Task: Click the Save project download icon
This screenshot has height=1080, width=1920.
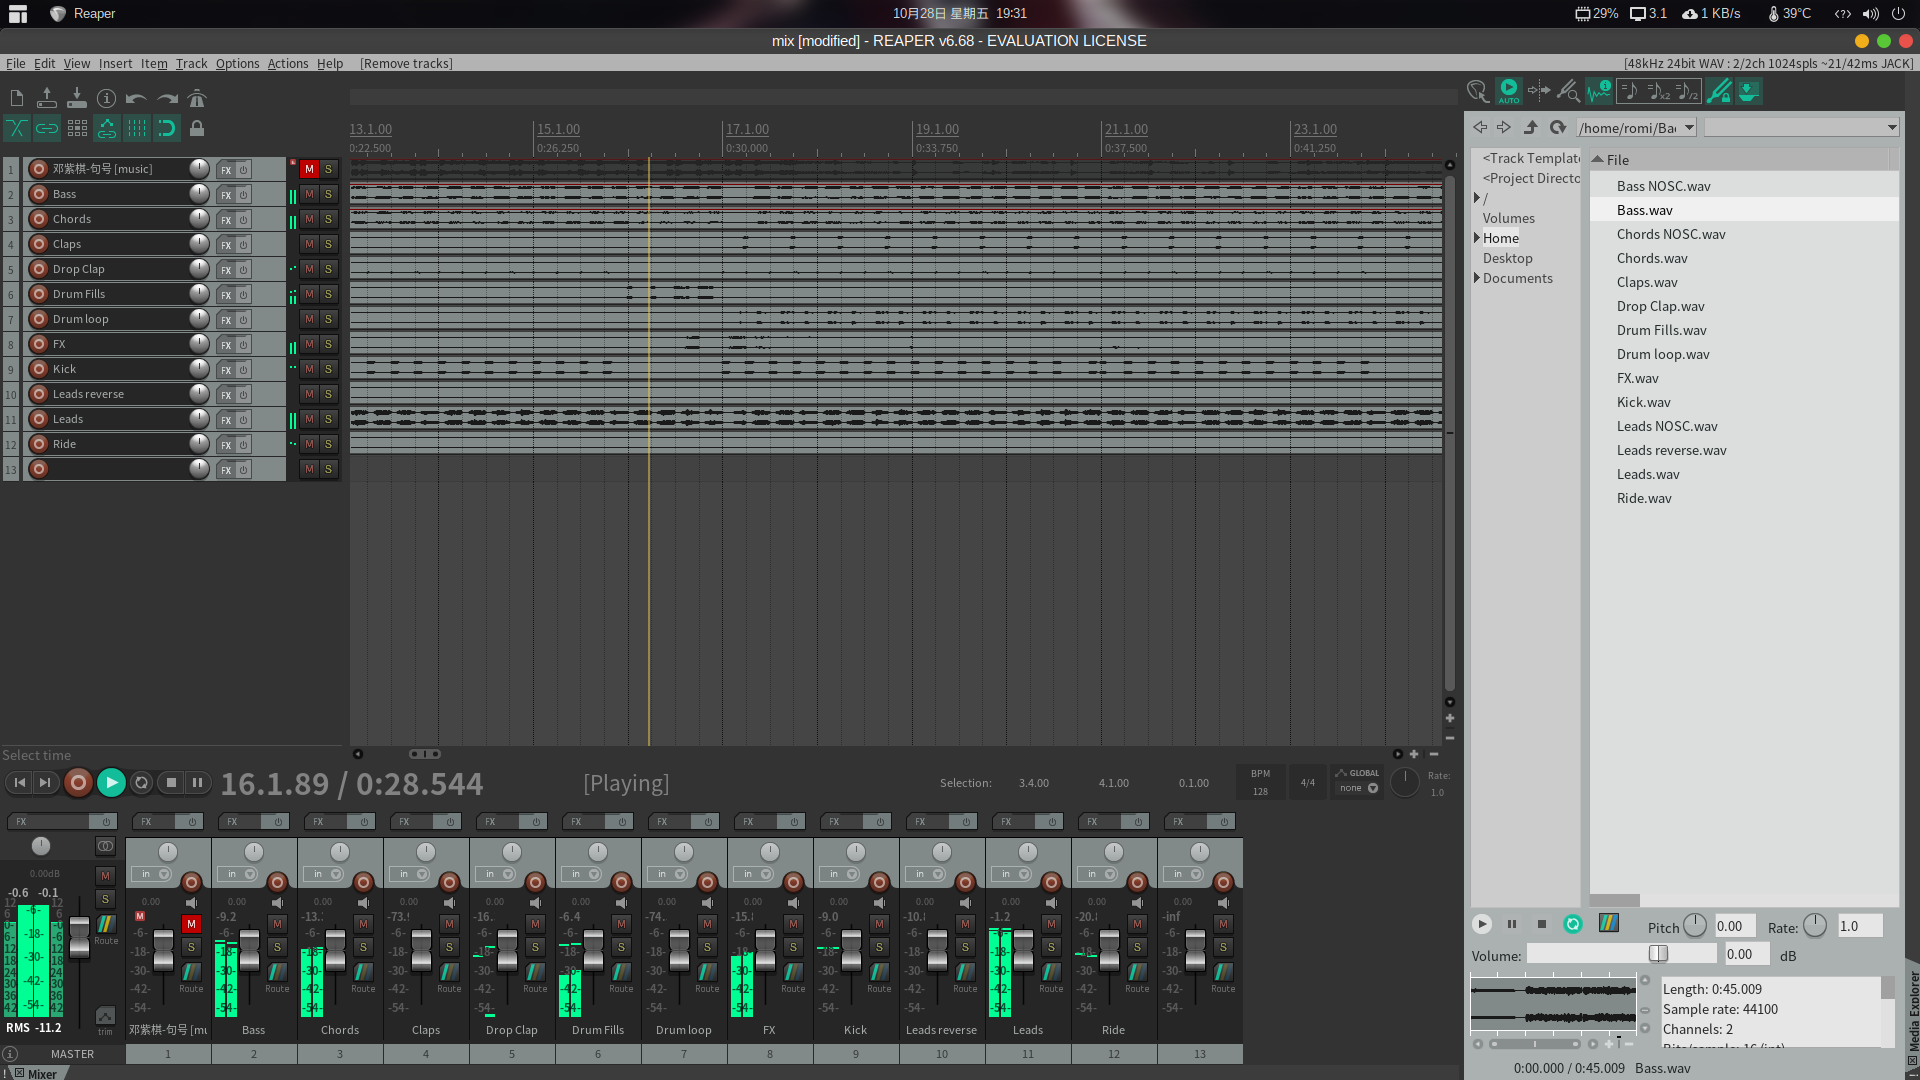Action: pos(77,98)
